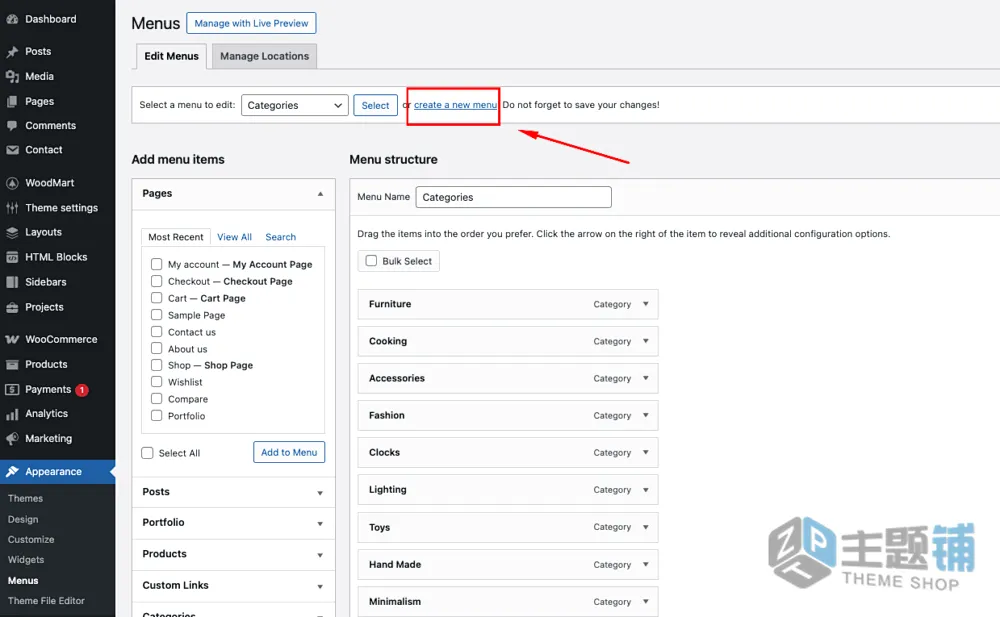Switch to Manage Locations tab
This screenshot has width=1000, height=617.
[264, 56]
